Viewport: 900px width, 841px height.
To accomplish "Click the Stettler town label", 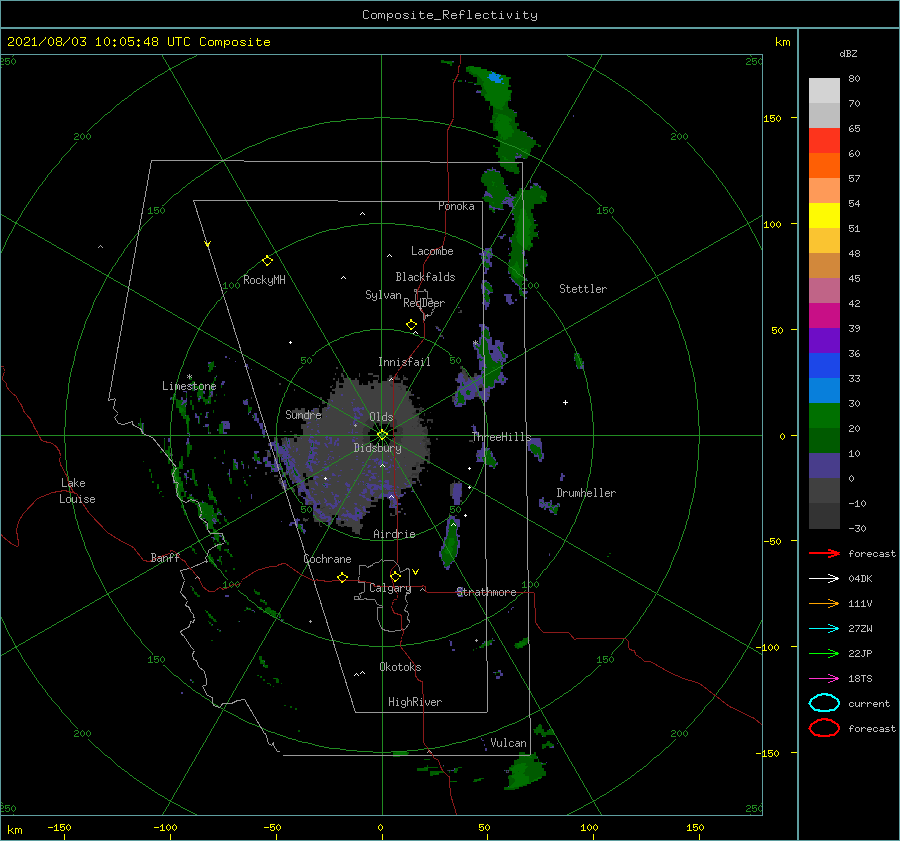I will tap(583, 289).
